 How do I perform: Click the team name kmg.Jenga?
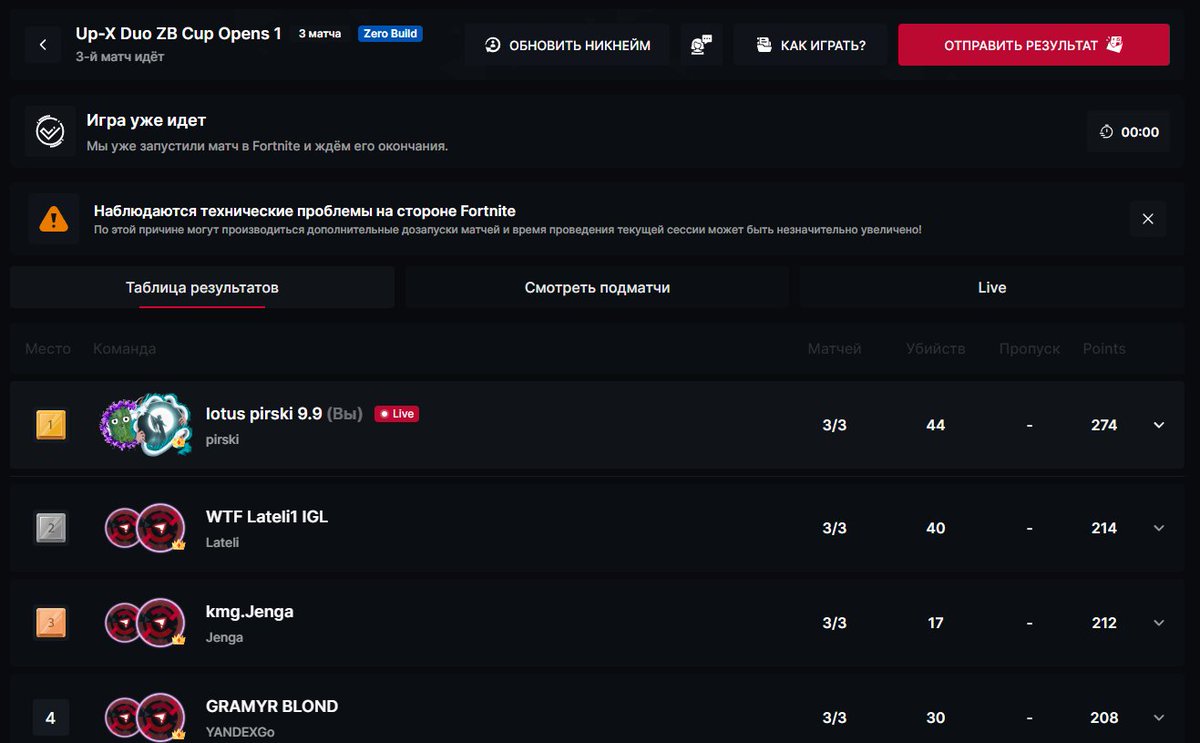[x=250, y=611]
